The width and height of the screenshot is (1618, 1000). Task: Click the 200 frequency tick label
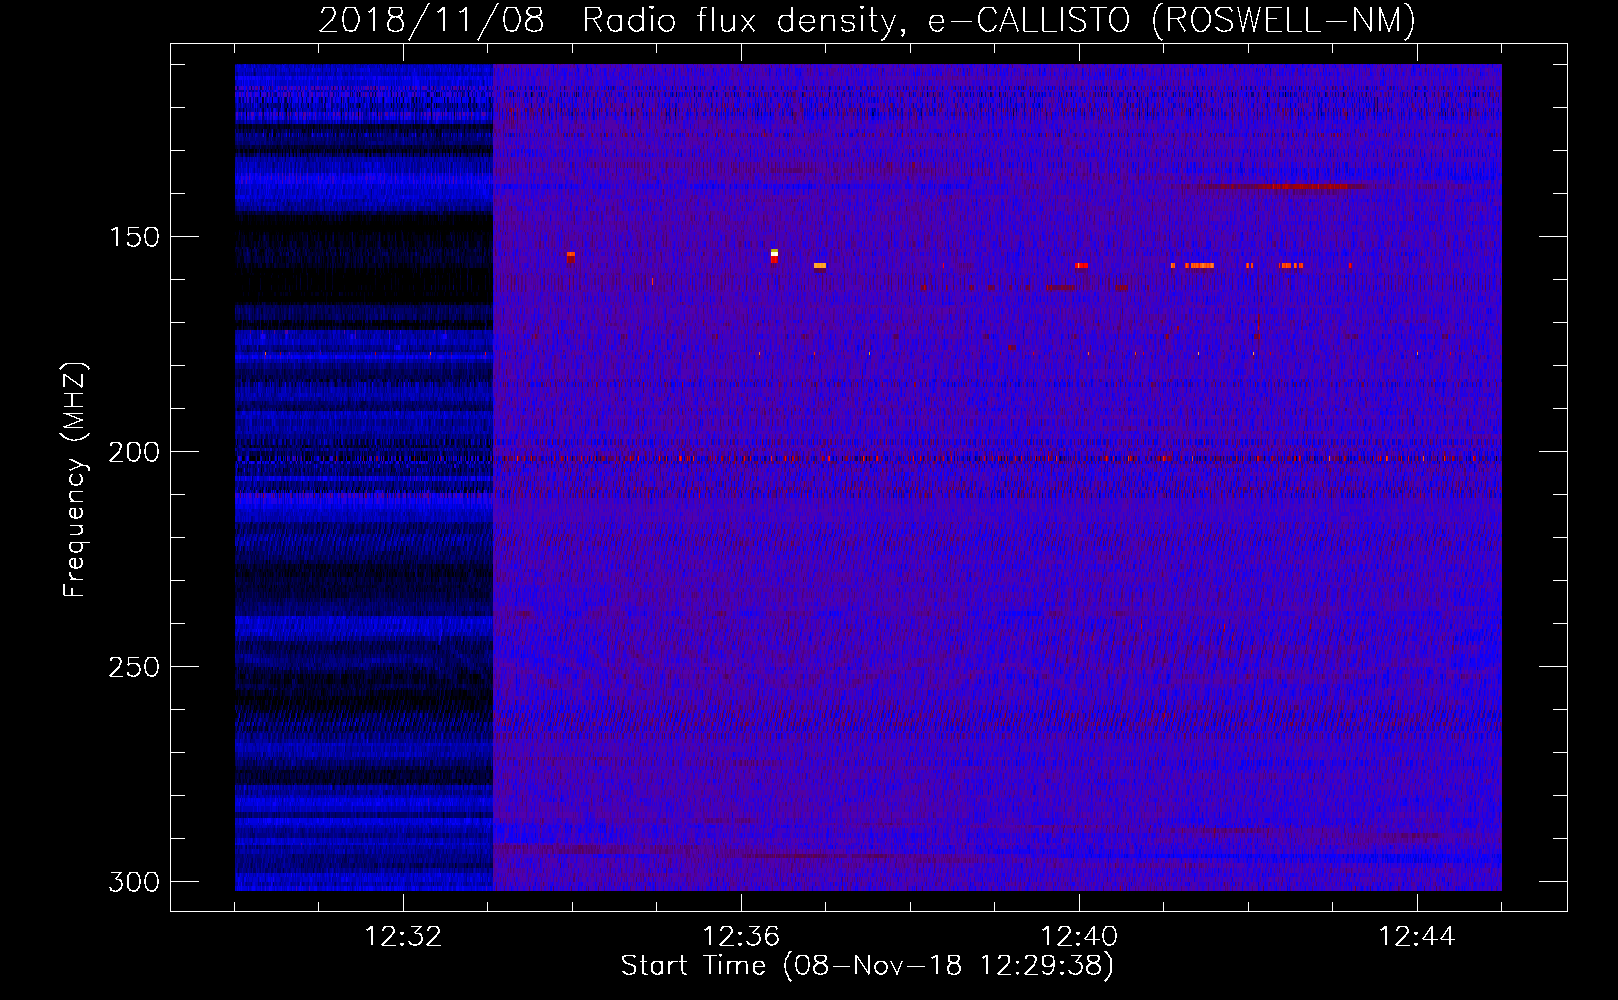134,452
